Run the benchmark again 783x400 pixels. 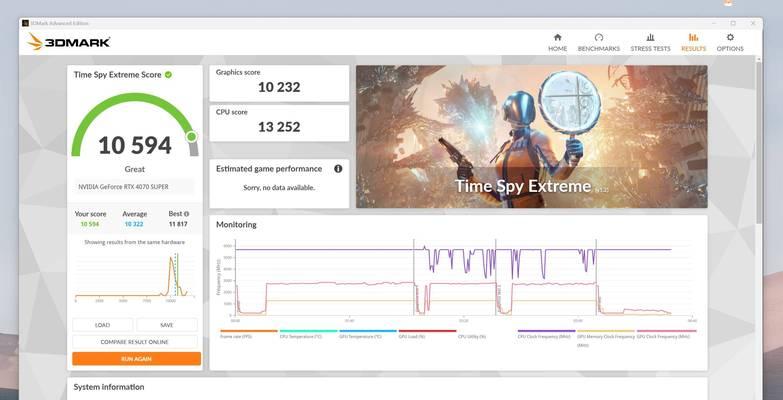pos(136,359)
